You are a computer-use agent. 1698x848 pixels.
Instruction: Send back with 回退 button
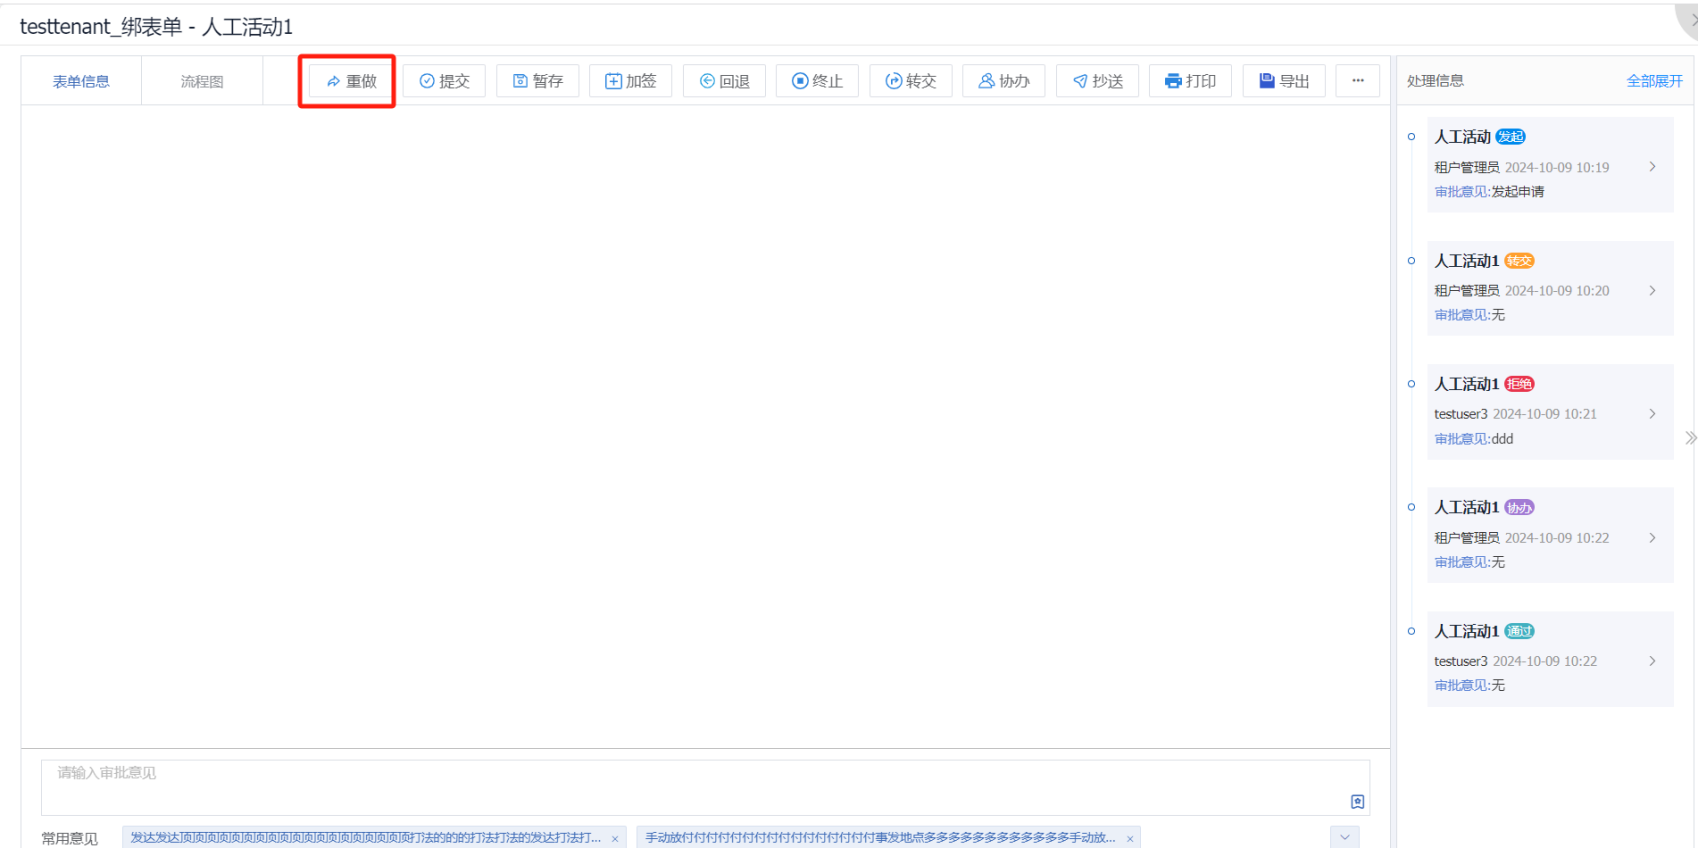click(x=724, y=81)
